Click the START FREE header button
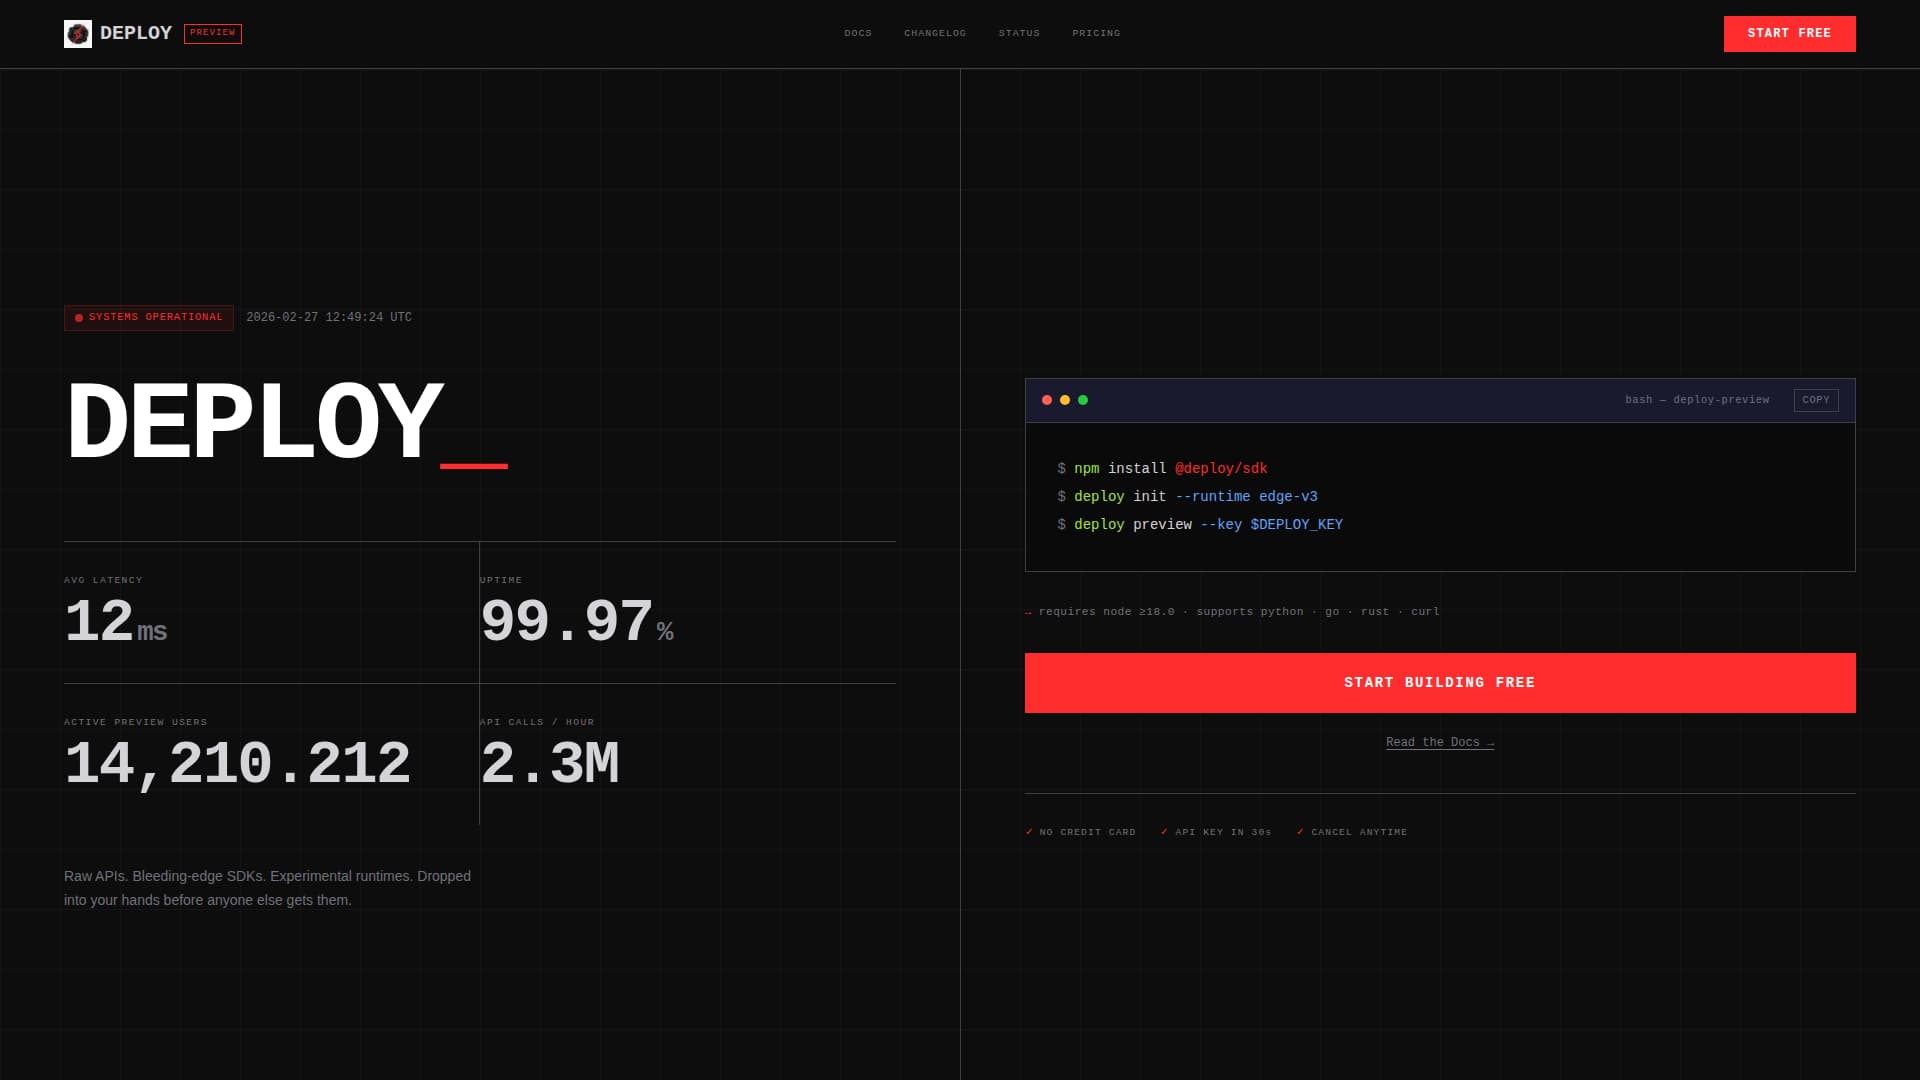Screen dimensions: 1920x1080 1789,34
